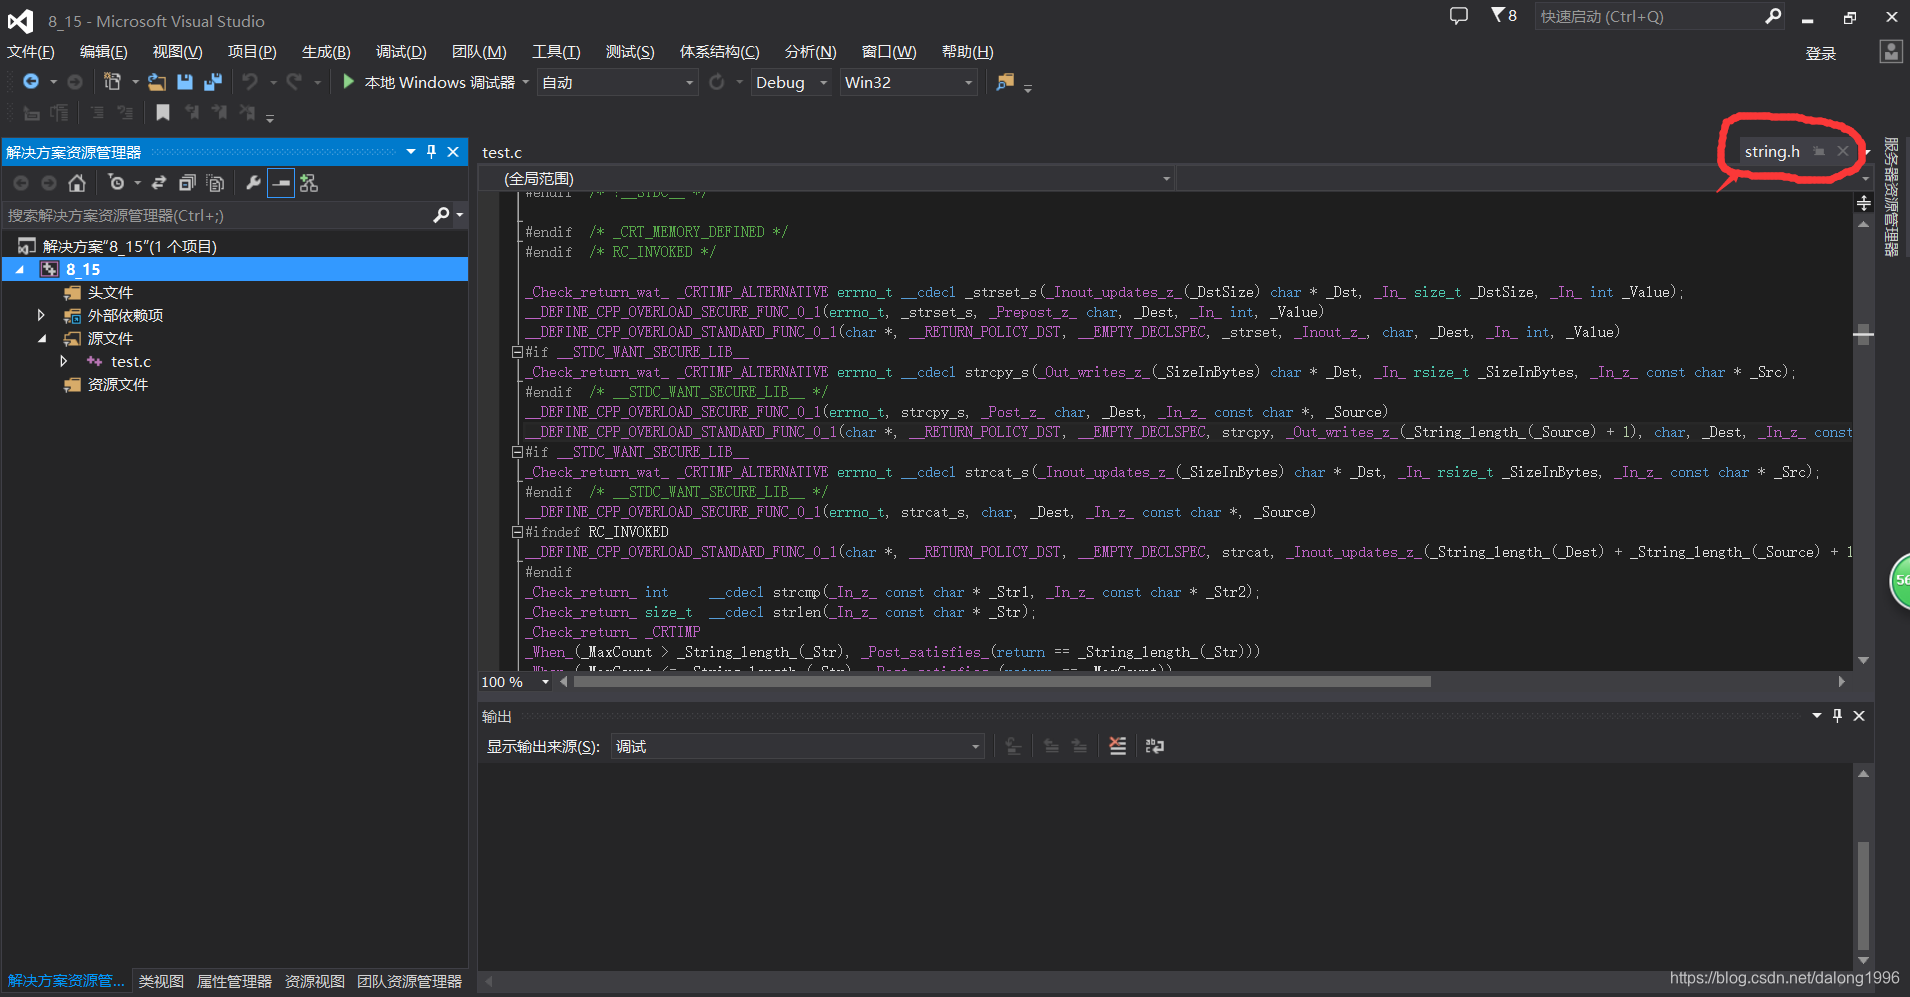Toggle preview selected items button
The width and height of the screenshot is (1910, 997).
tap(281, 183)
